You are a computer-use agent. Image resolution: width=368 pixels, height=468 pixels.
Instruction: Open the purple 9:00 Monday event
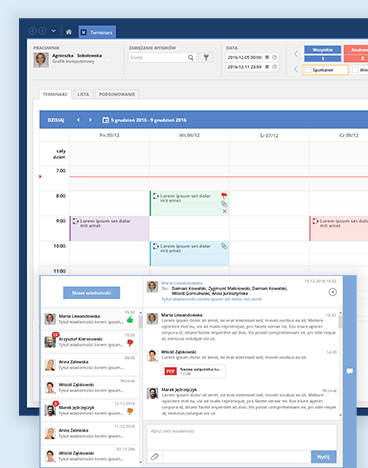[109, 228]
